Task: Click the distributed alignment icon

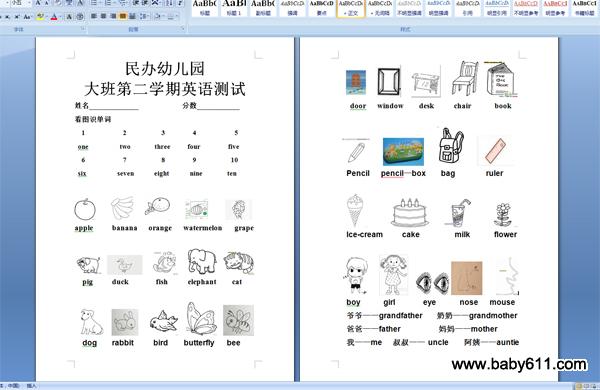Action: click(x=132, y=16)
